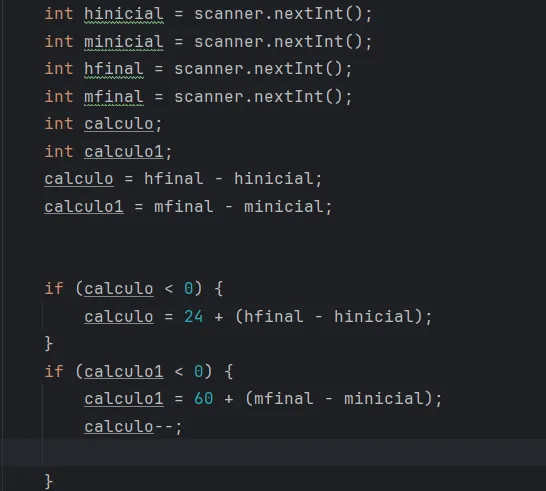Click scanner.nextInt() on the mfinal line
Screen dimensions: 546x491
[259, 97]
